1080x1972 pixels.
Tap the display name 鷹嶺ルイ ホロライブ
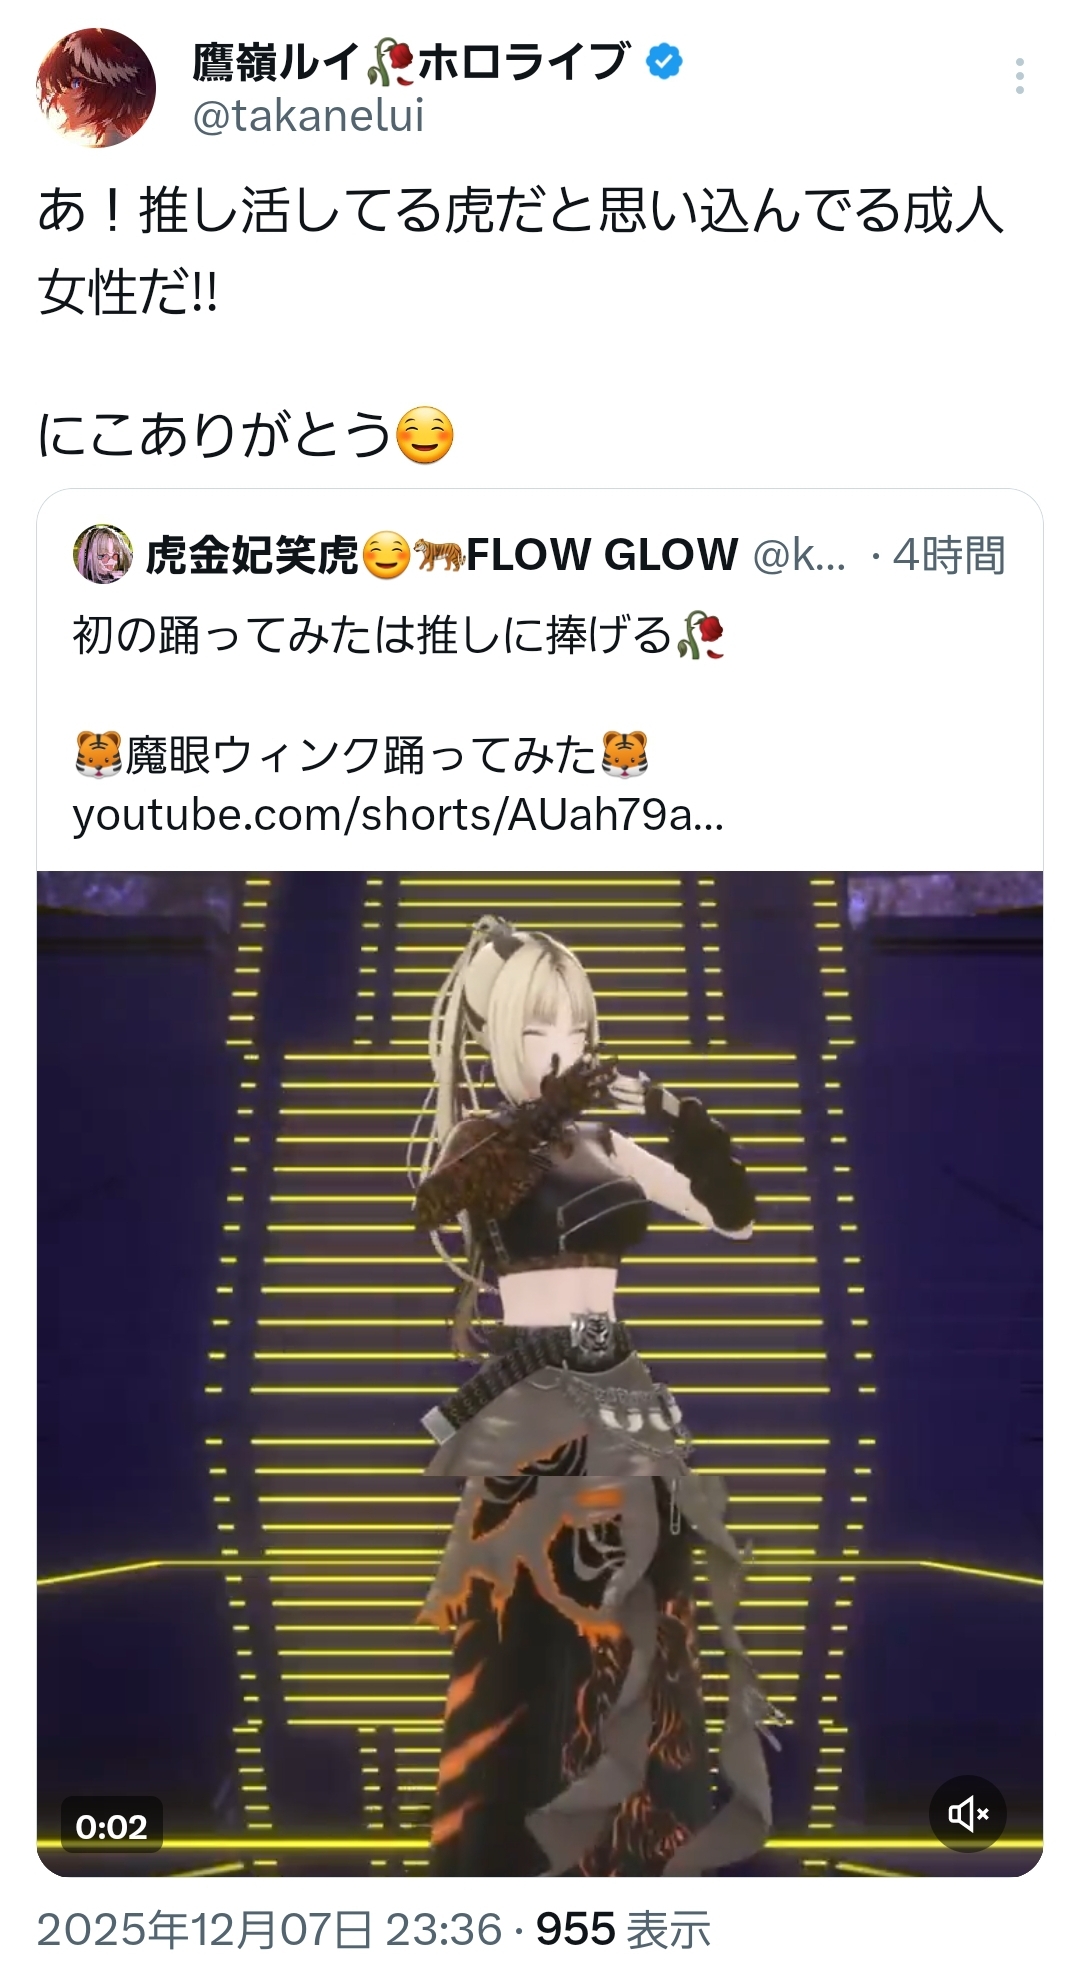click(x=410, y=62)
